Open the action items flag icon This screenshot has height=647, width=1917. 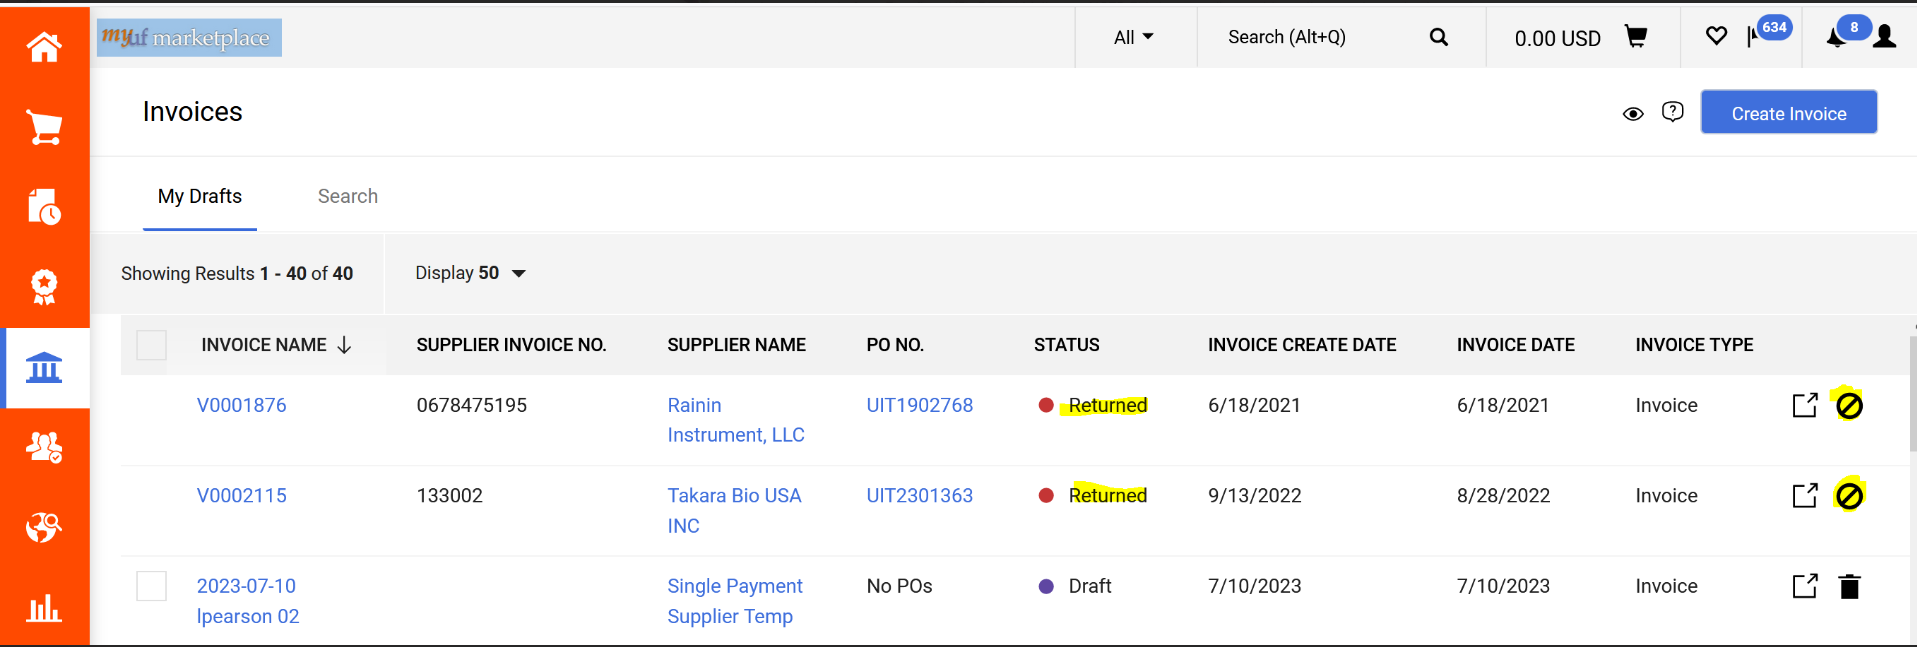tap(1754, 37)
